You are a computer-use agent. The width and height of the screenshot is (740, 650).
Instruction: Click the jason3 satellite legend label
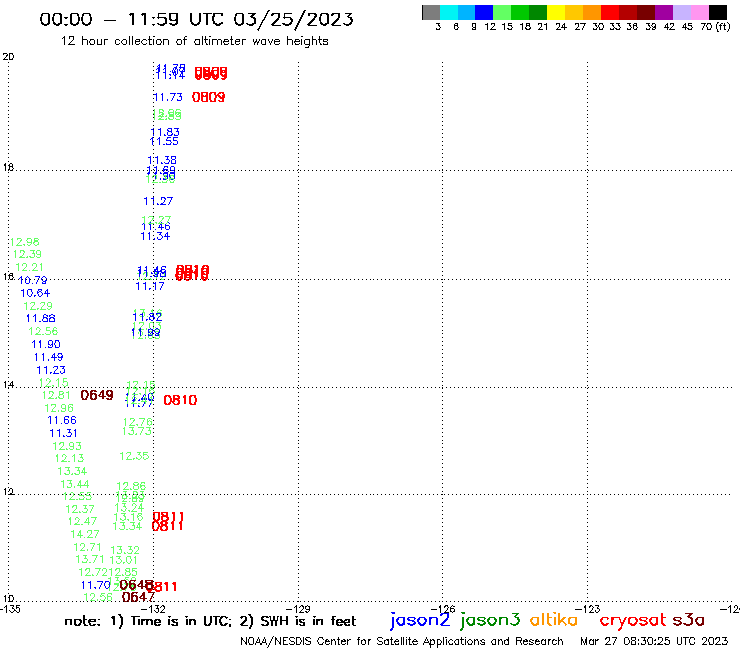490,620
